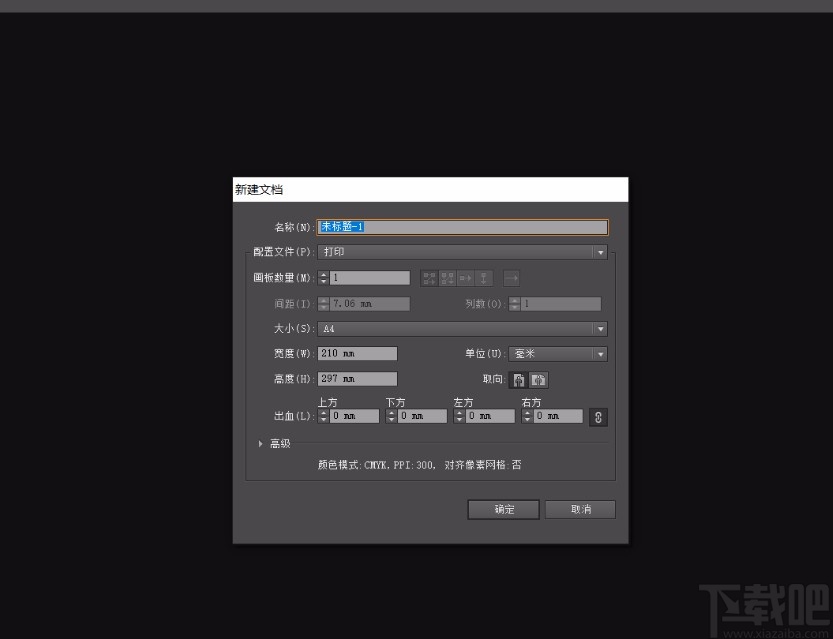833x639 pixels.
Task: Click the bleed values link chain icon
Action: click(x=598, y=416)
